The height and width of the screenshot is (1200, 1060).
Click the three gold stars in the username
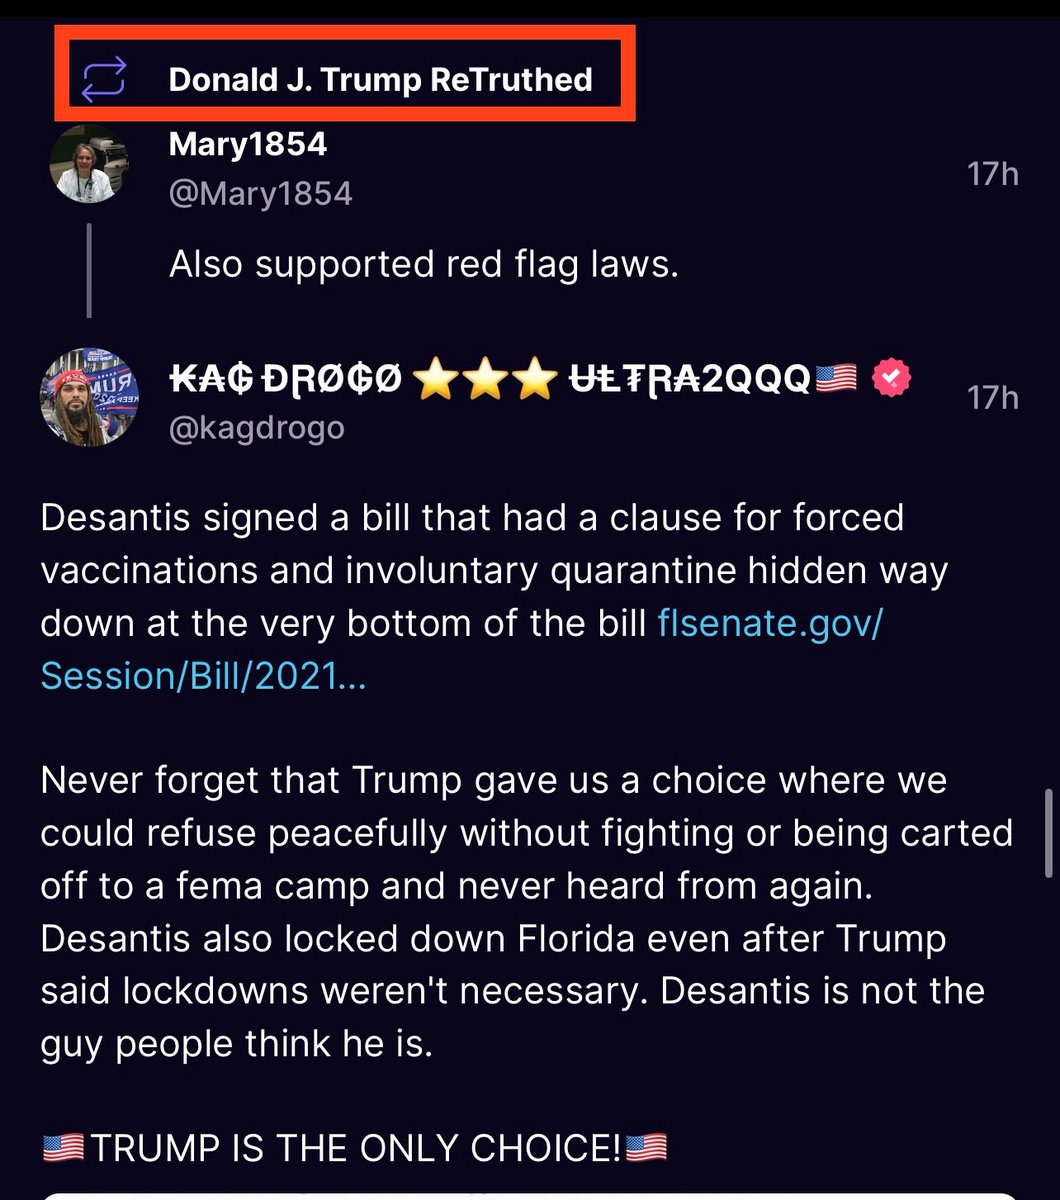484,379
